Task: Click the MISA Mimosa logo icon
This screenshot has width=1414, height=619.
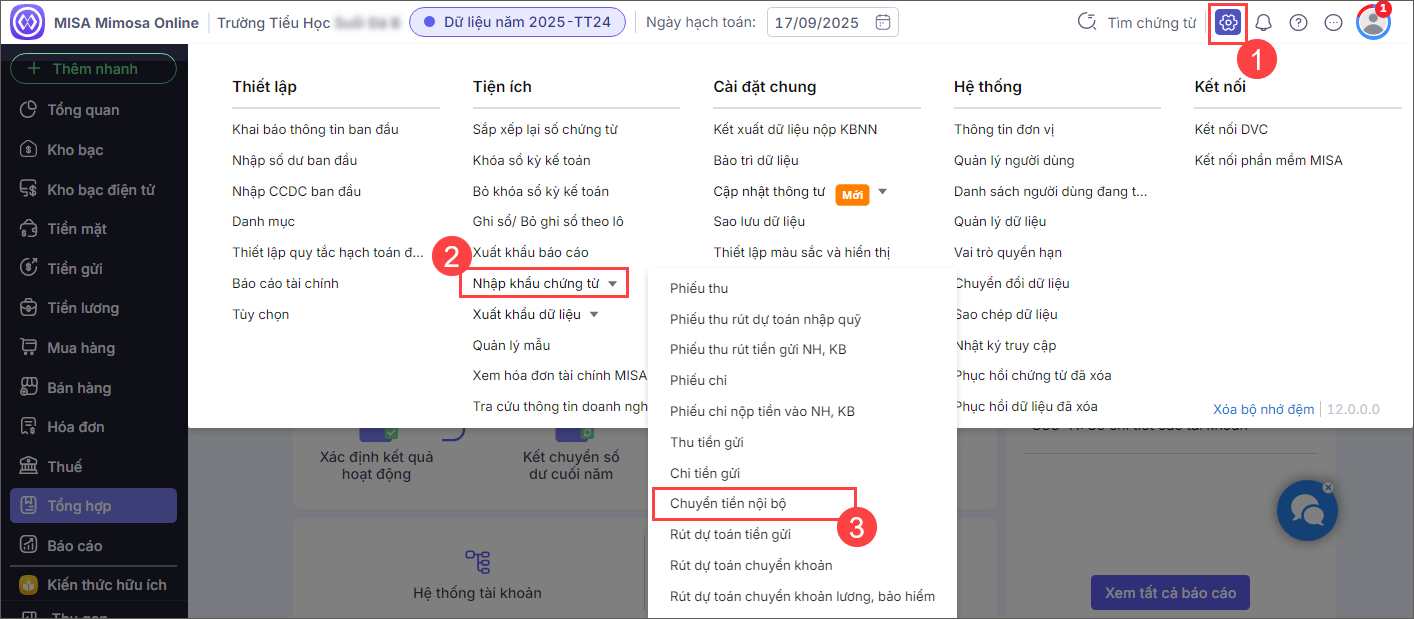Action: 27,23
